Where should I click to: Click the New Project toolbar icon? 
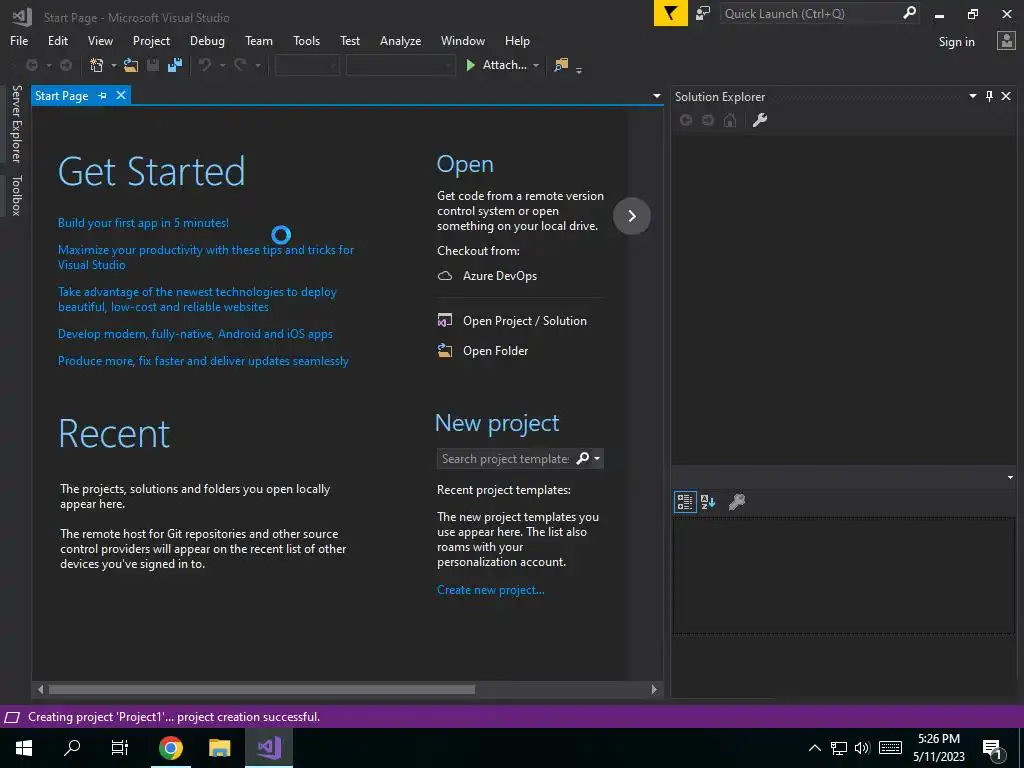pos(97,65)
